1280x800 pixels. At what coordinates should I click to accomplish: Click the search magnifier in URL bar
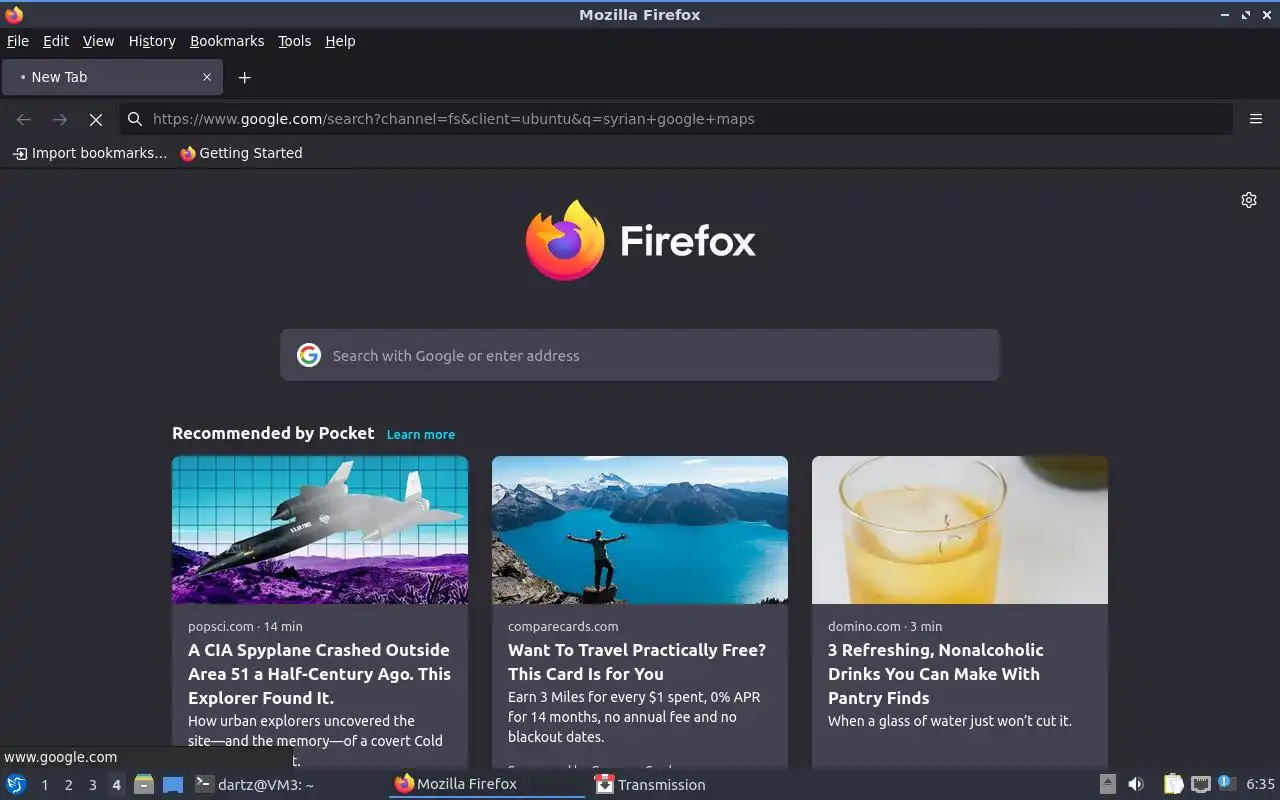pos(135,119)
